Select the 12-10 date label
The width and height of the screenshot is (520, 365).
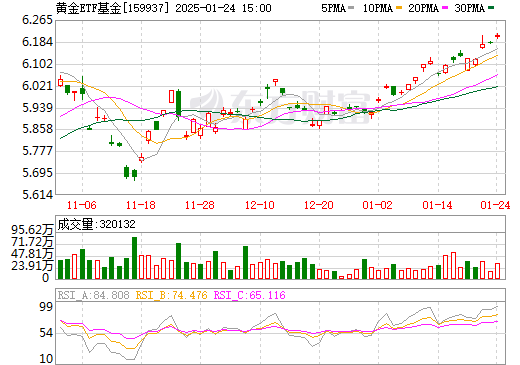point(260,205)
